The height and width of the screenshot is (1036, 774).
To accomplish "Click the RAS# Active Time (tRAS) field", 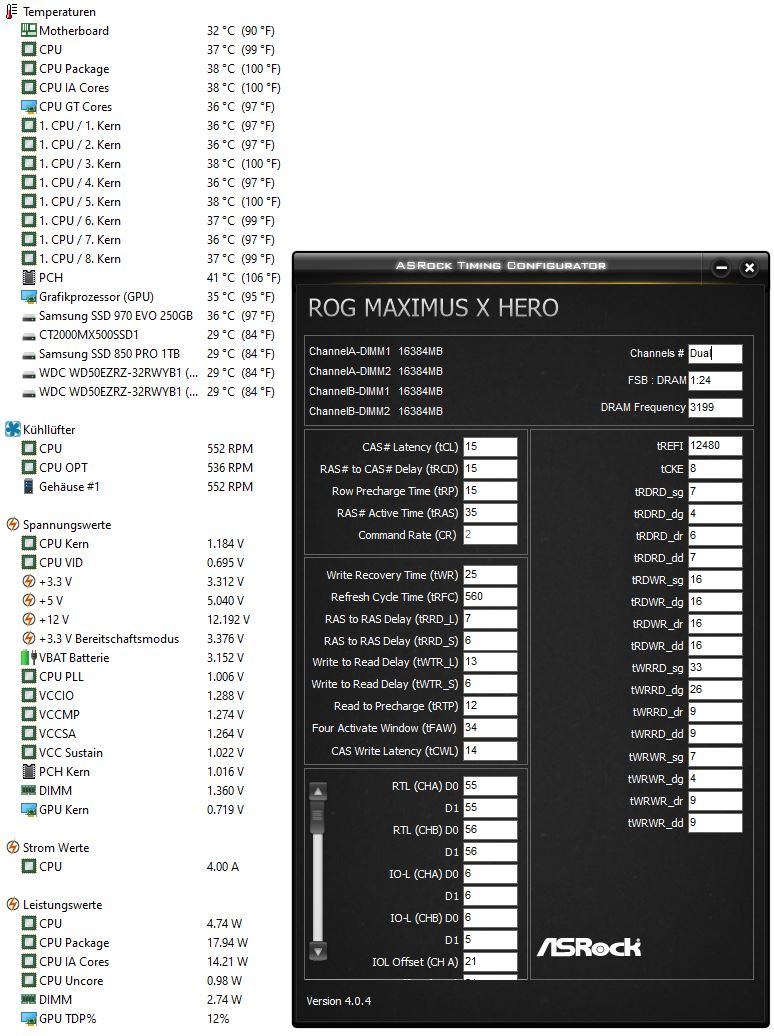I will (x=490, y=513).
